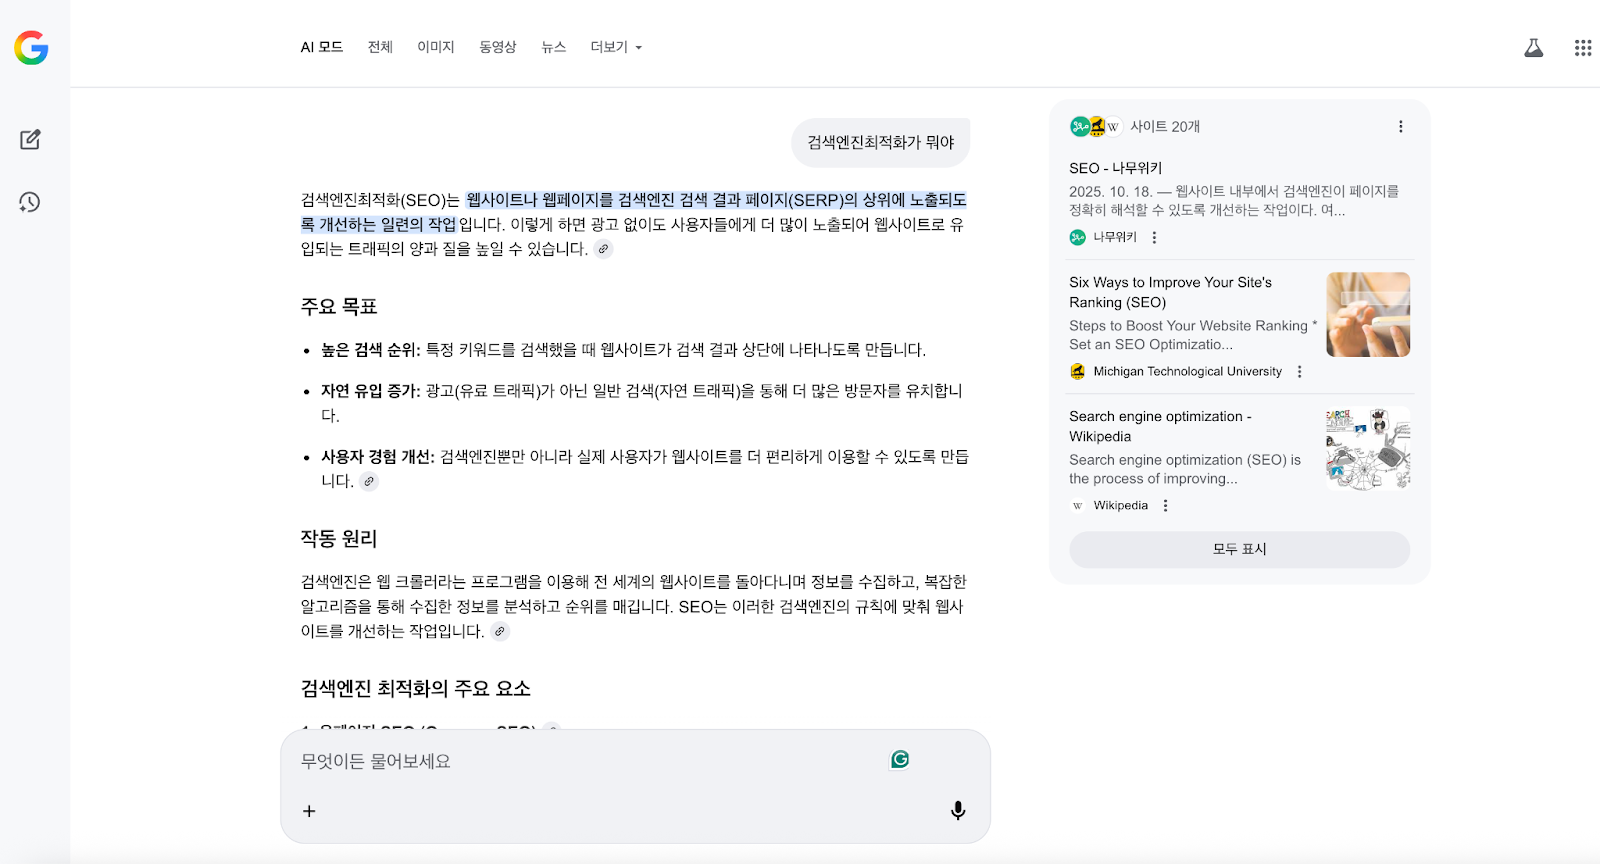Open AI mode history clock icon
1600x864 pixels.
tap(30, 202)
